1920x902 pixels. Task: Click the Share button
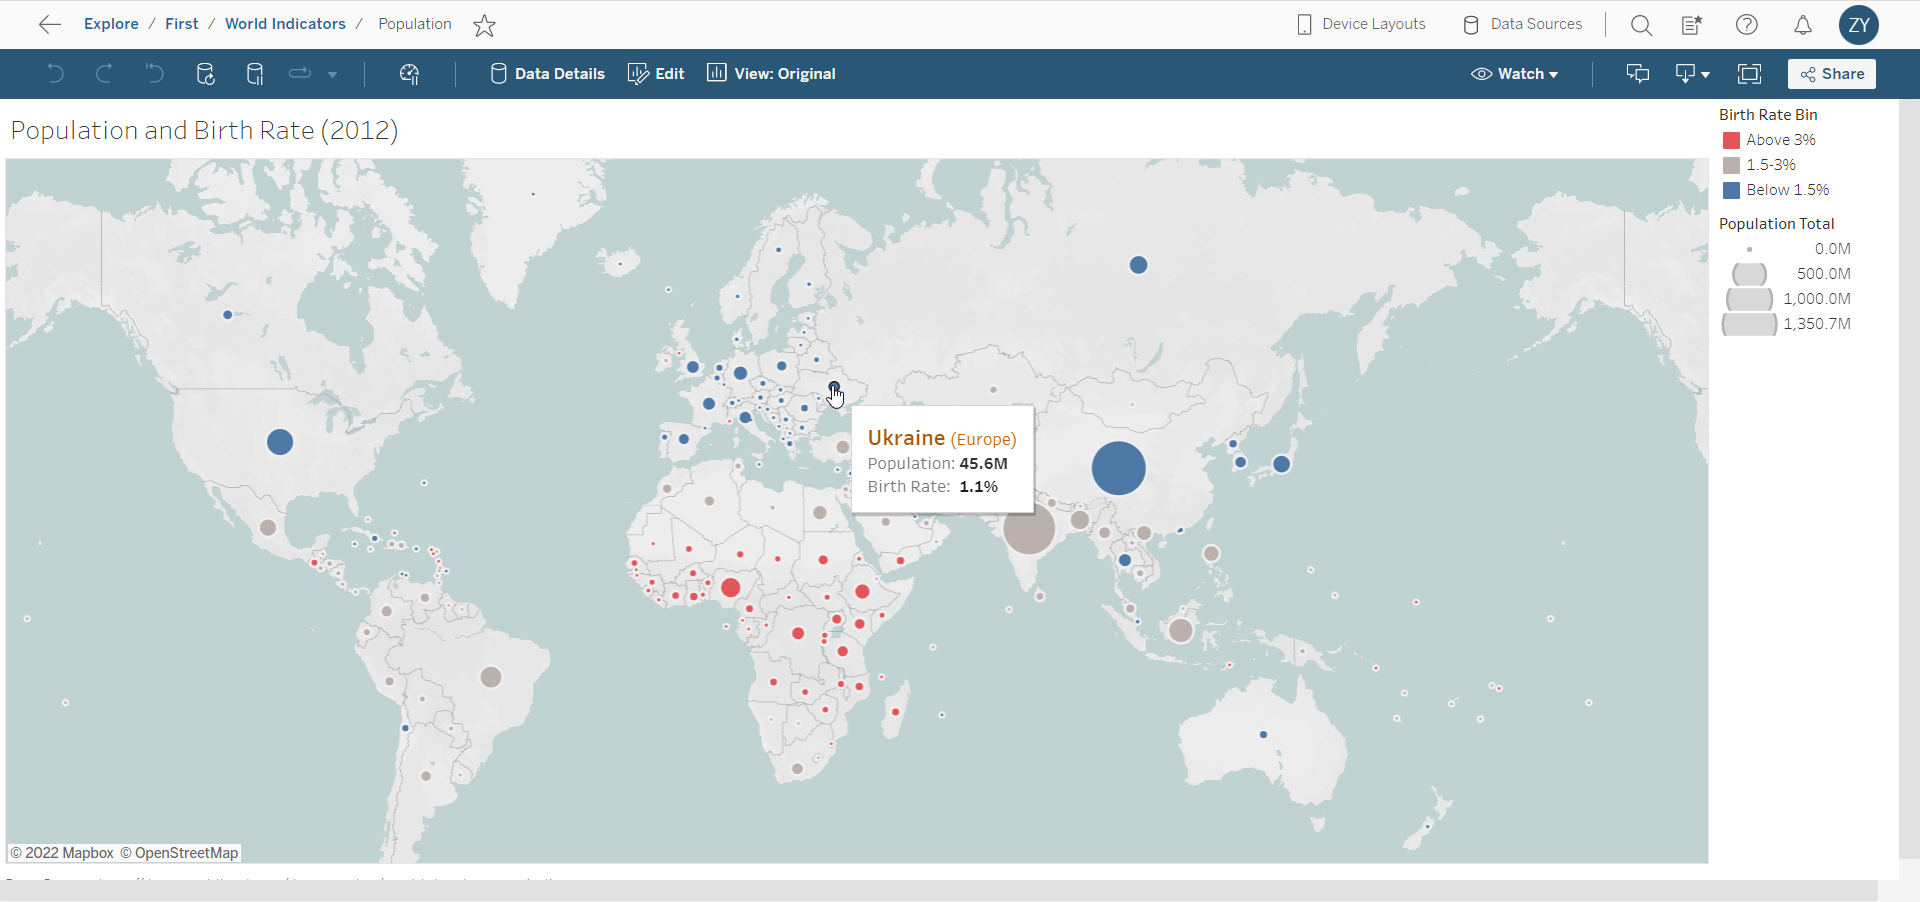coord(1832,73)
